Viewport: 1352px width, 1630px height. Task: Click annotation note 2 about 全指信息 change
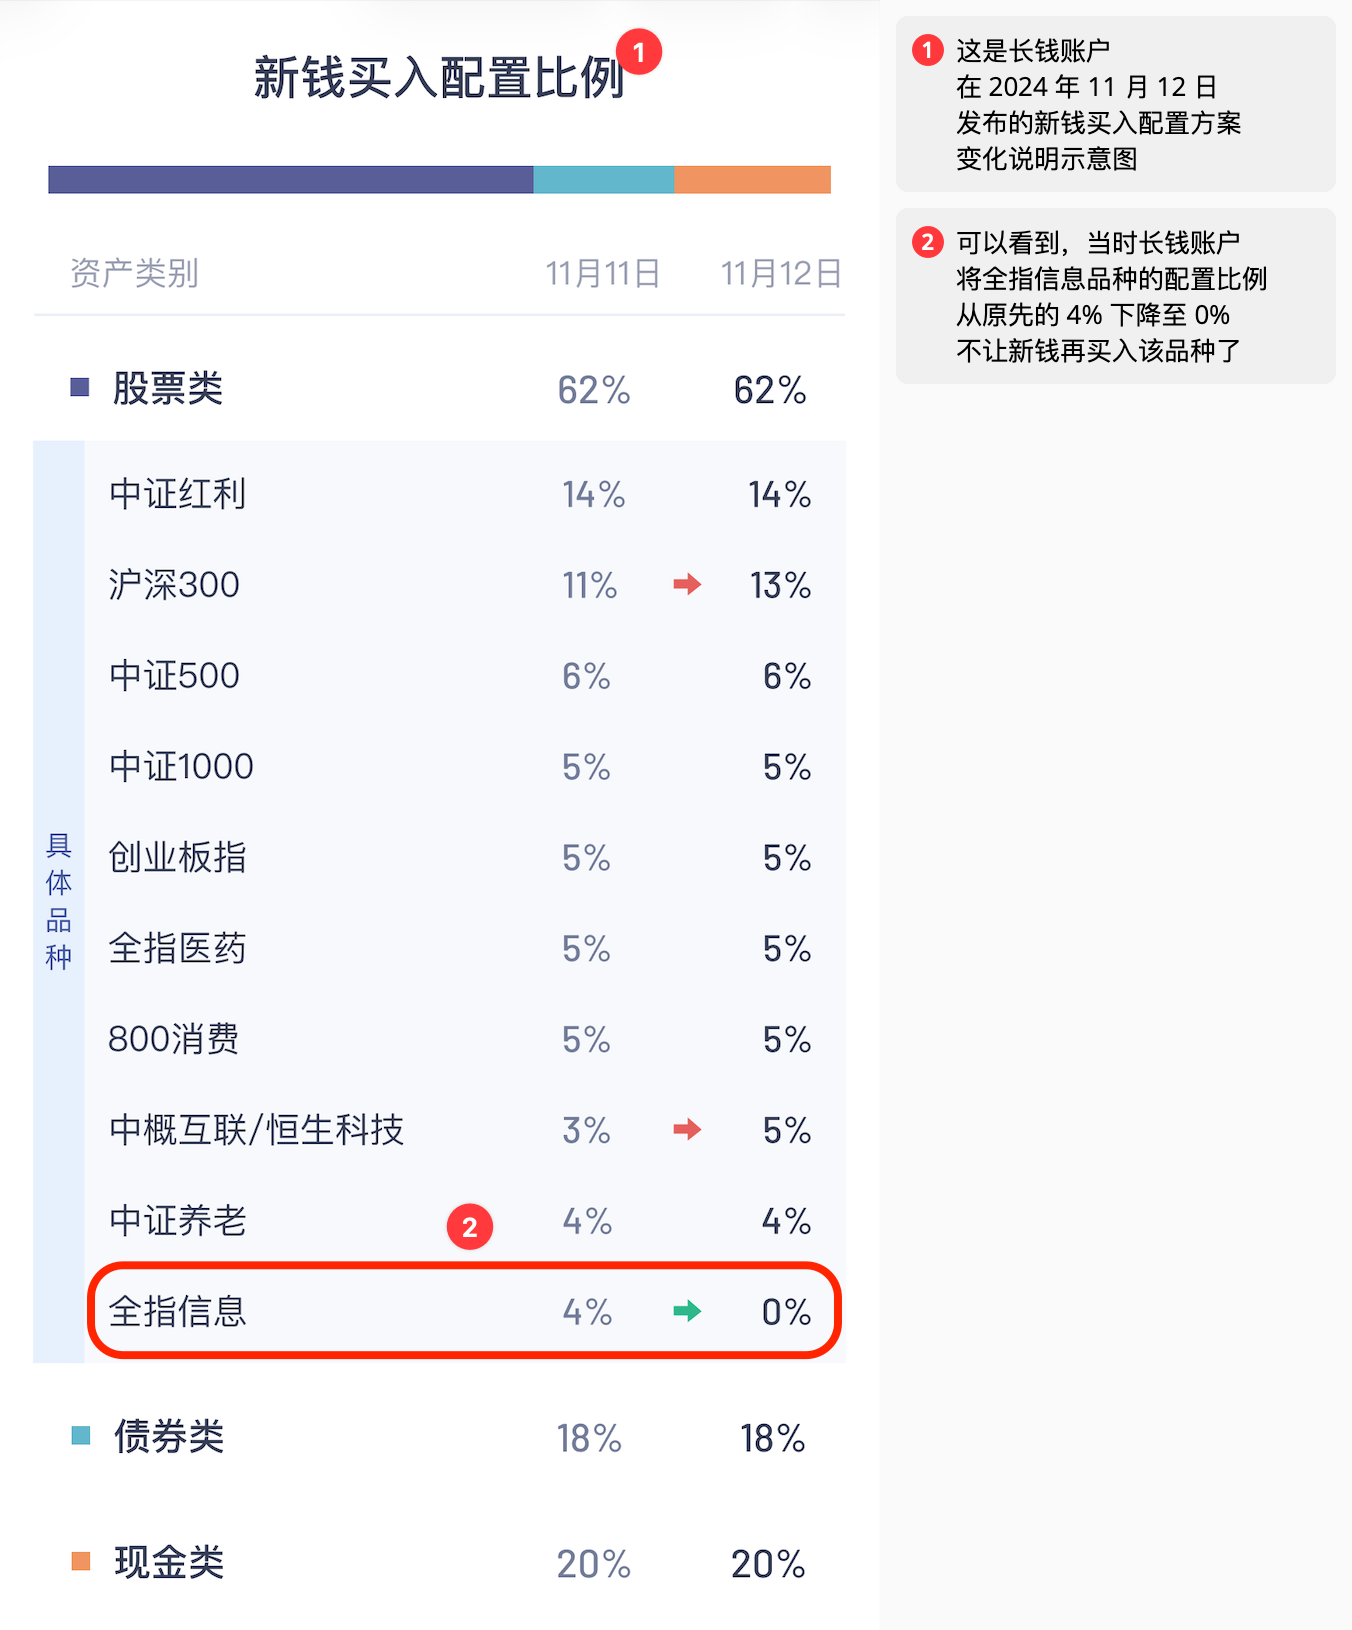(x=1116, y=296)
